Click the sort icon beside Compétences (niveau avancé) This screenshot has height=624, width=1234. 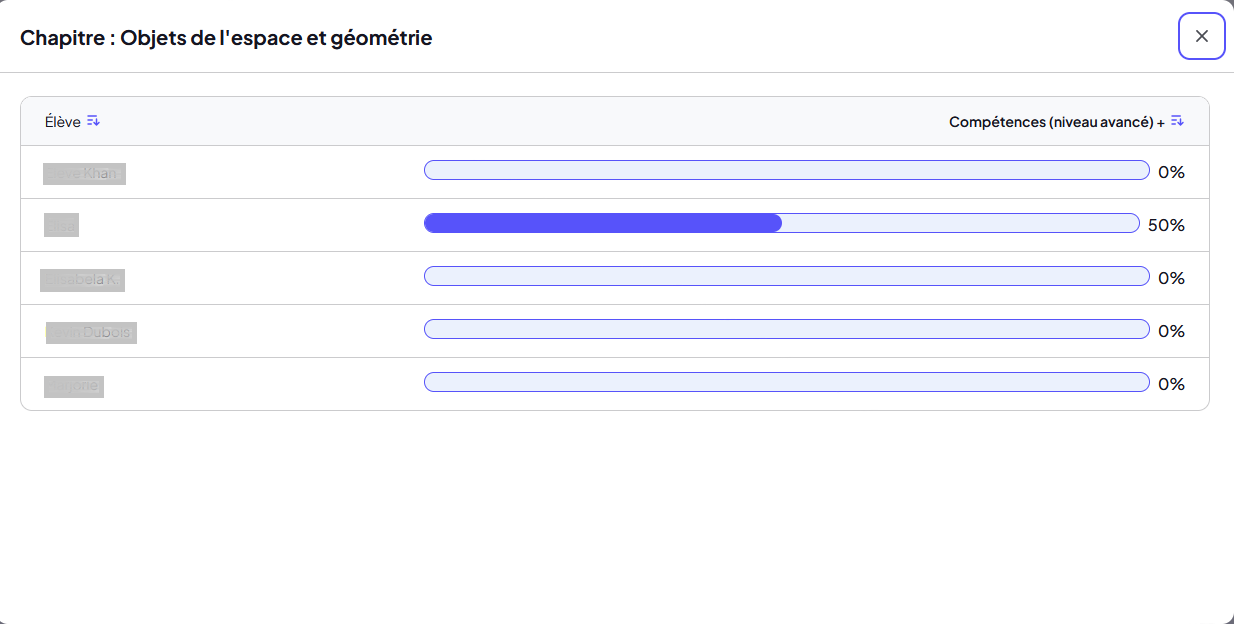[x=1177, y=121]
